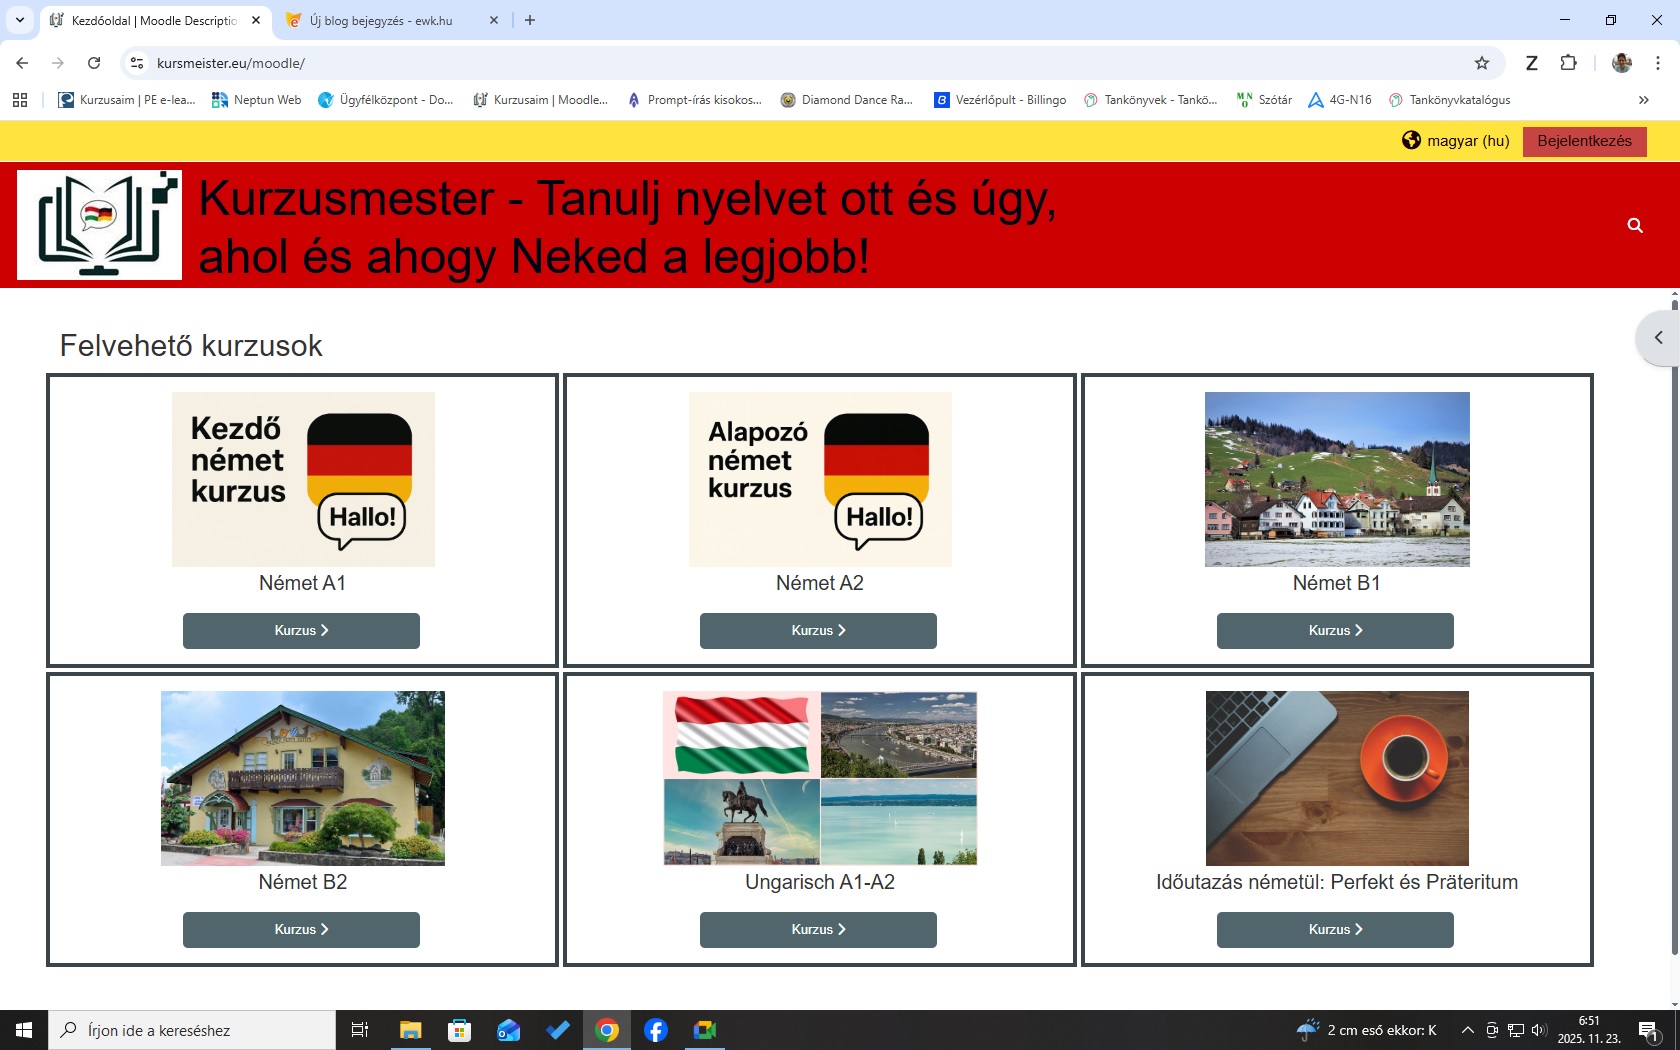The width and height of the screenshot is (1680, 1050).
Task: Reload the page
Action: (x=94, y=63)
